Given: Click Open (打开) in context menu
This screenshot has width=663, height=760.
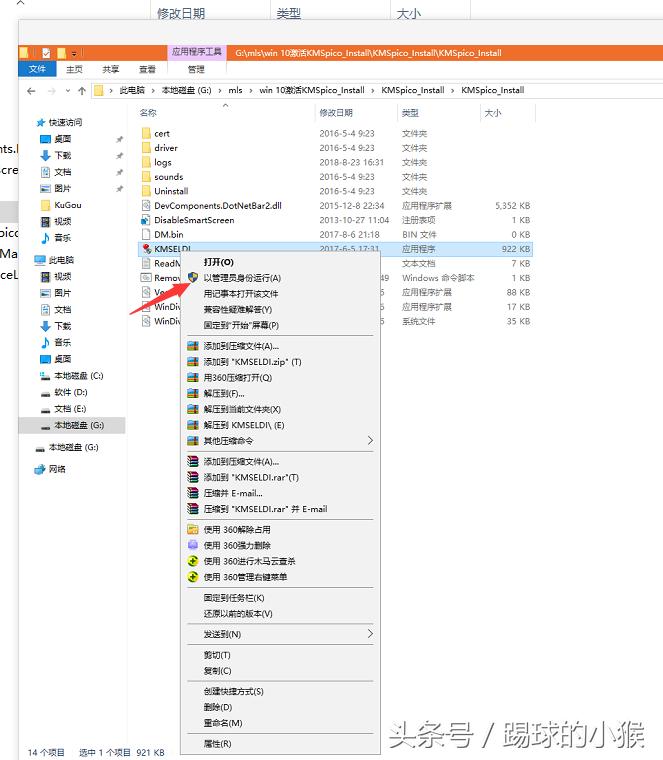Looking at the screenshot, I should pos(219,262).
